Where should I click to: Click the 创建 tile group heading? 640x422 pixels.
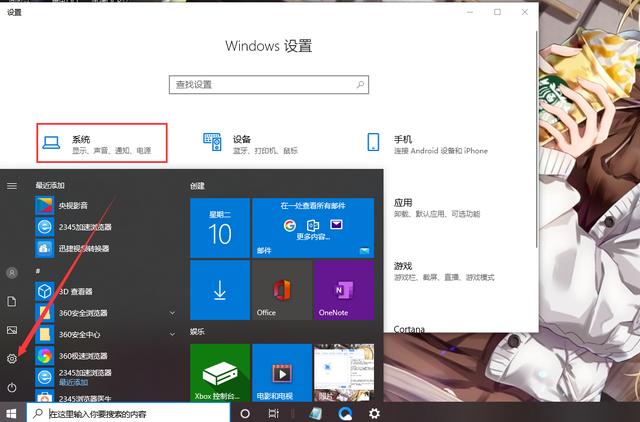coord(197,186)
